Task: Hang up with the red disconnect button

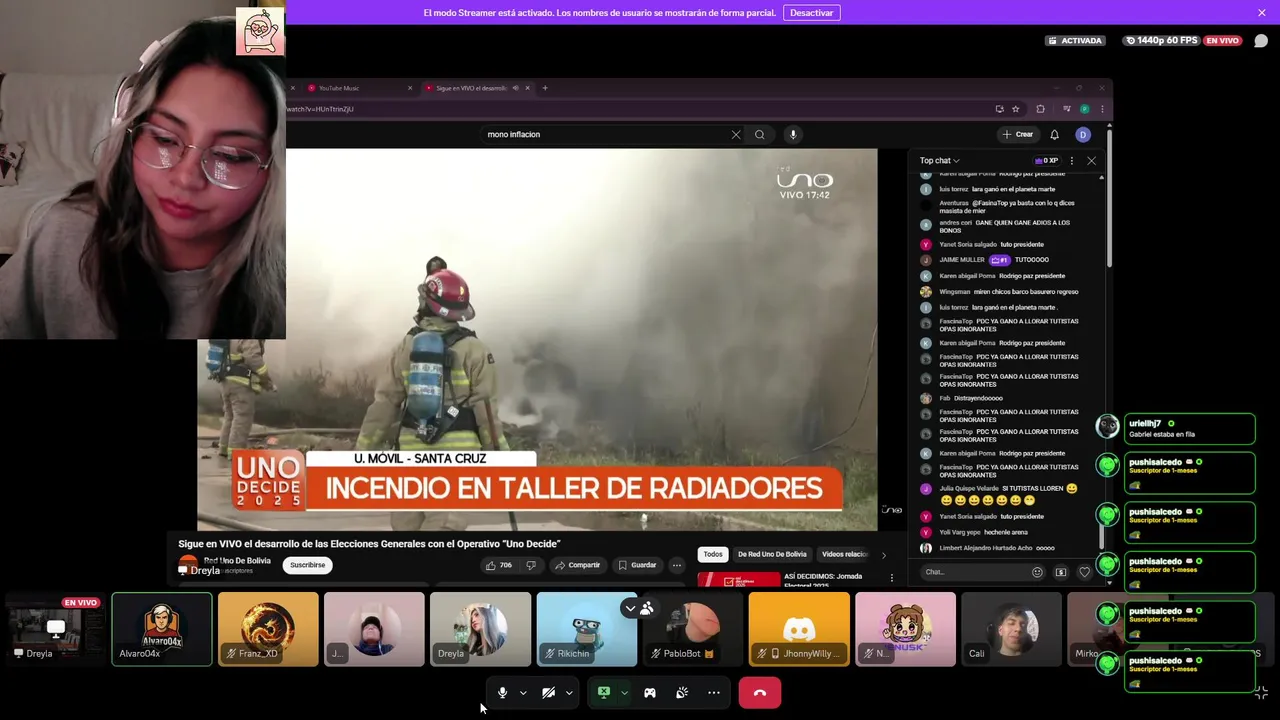Action: tap(760, 693)
